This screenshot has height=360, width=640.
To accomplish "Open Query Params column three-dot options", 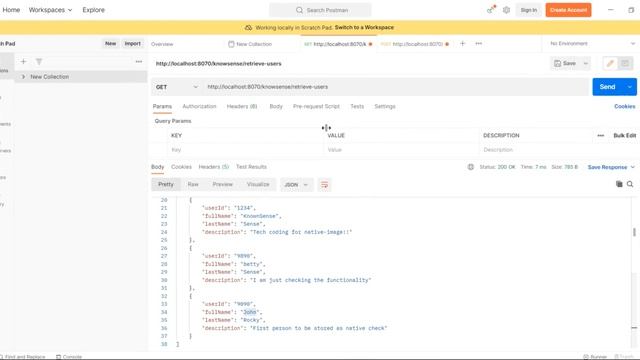I will 600,136.
